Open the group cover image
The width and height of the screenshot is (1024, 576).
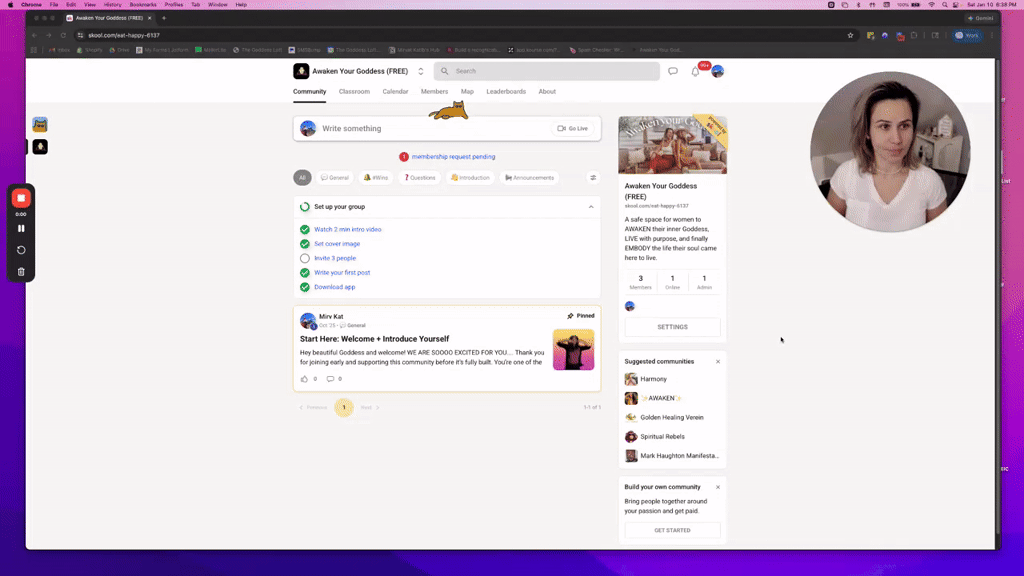coord(673,145)
